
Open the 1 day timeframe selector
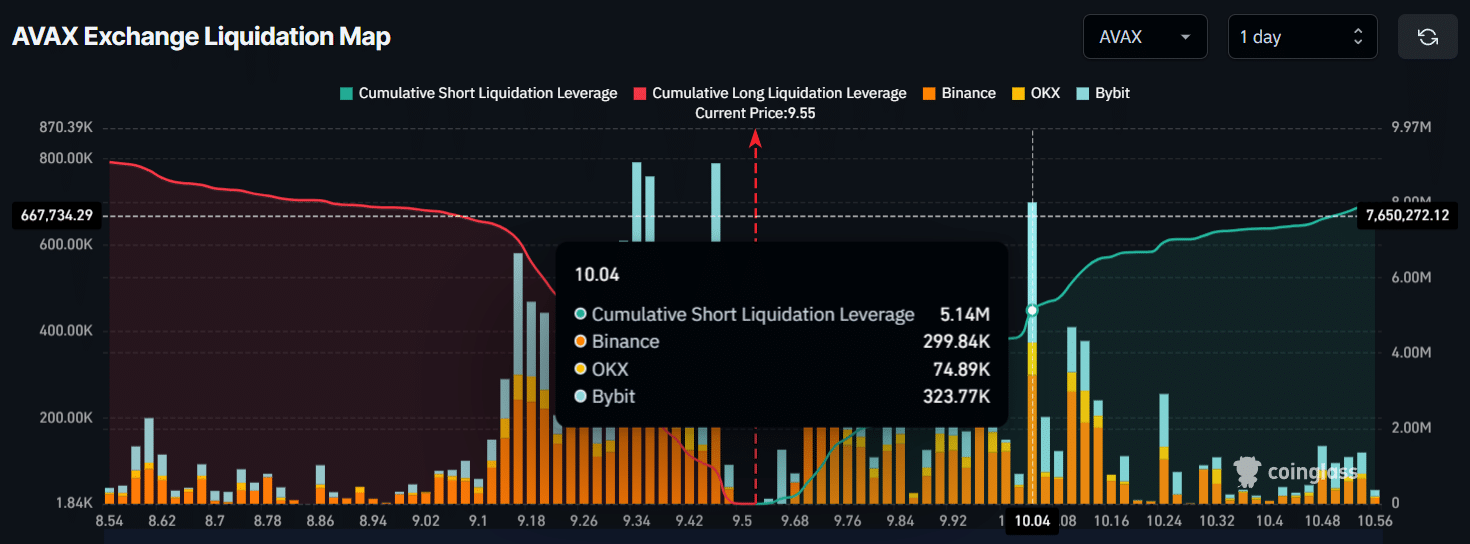[1301, 37]
